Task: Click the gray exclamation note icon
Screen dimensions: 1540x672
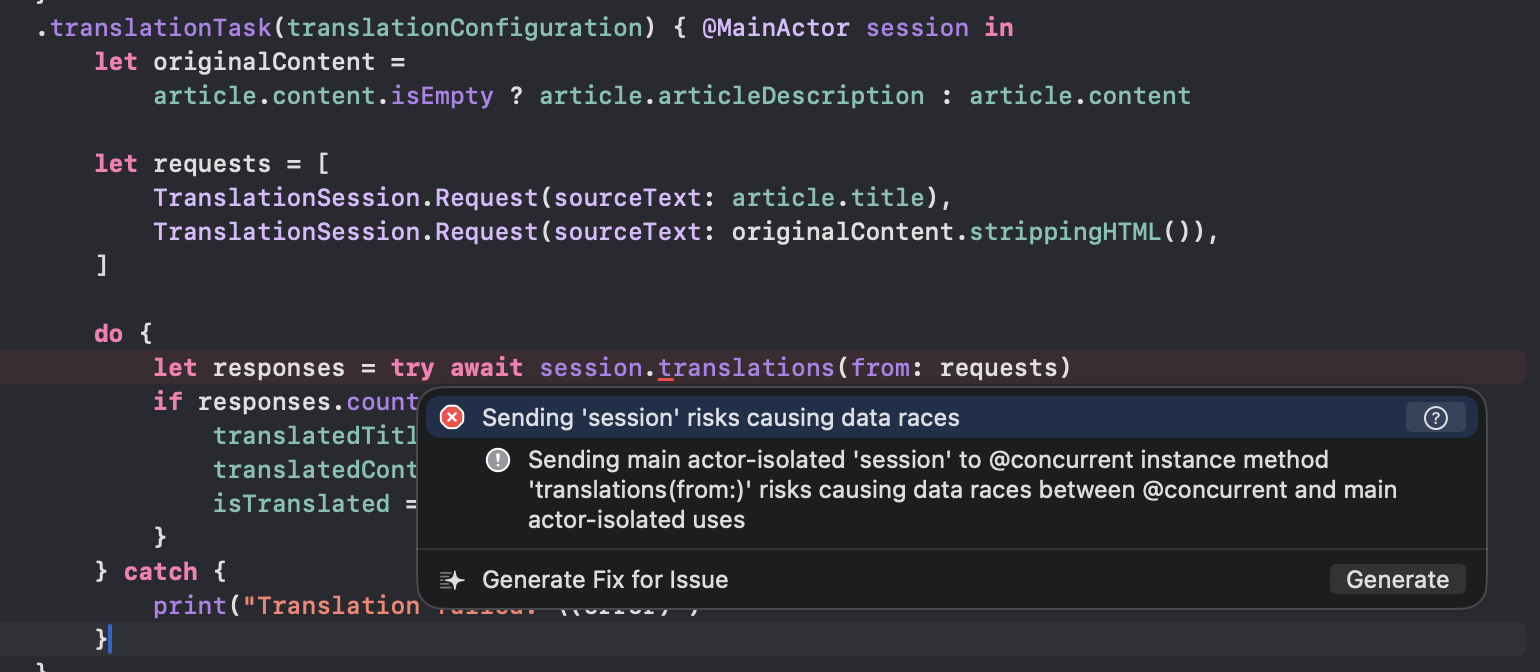Action: pos(498,460)
